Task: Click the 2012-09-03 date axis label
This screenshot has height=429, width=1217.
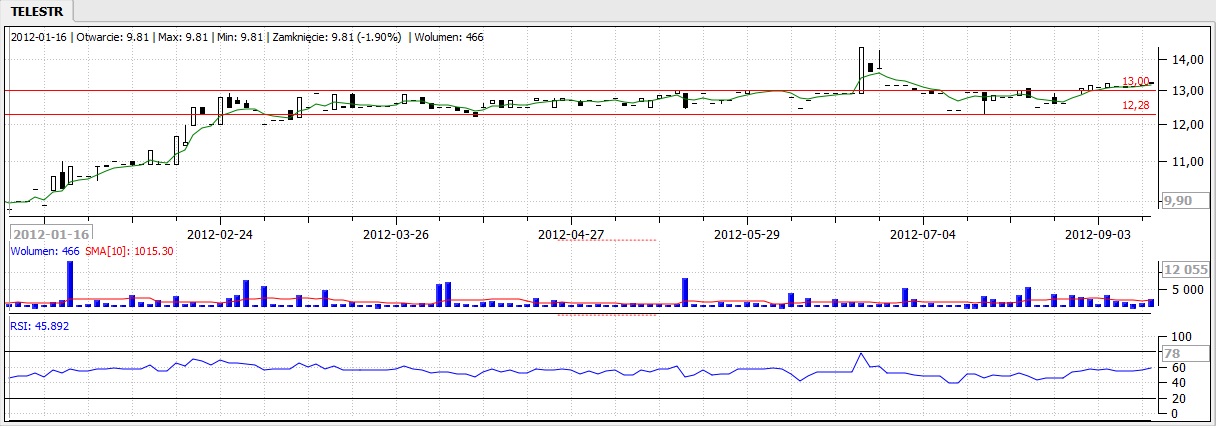Action: tap(1098, 235)
